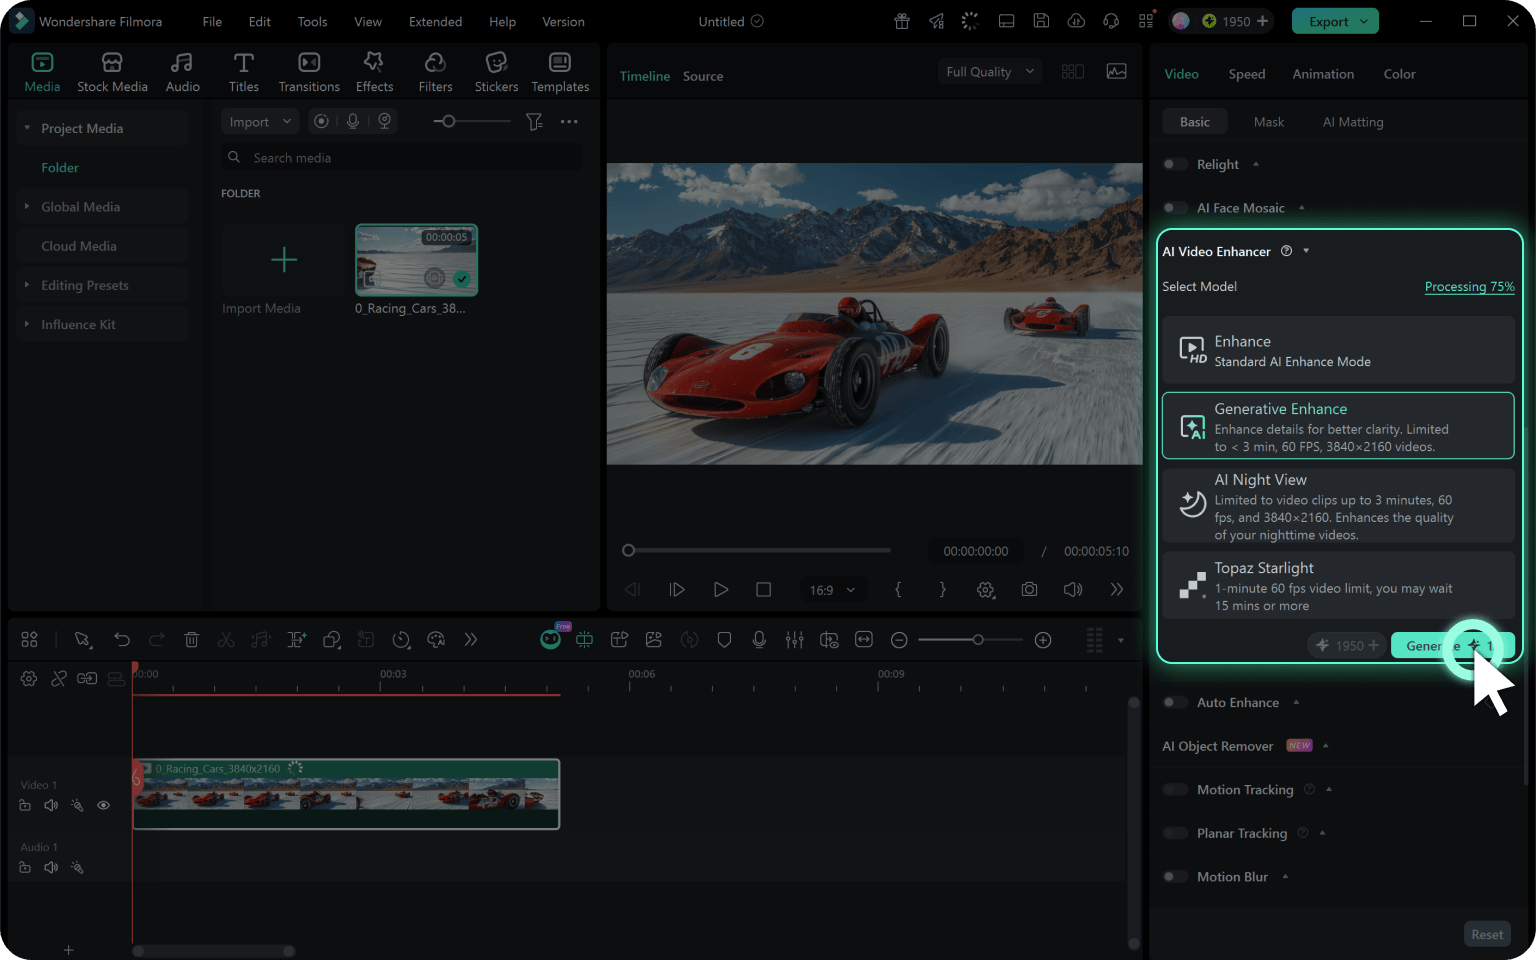The height and width of the screenshot is (960, 1536).
Task: Toggle the Motion Blur switch
Action: 1175,876
